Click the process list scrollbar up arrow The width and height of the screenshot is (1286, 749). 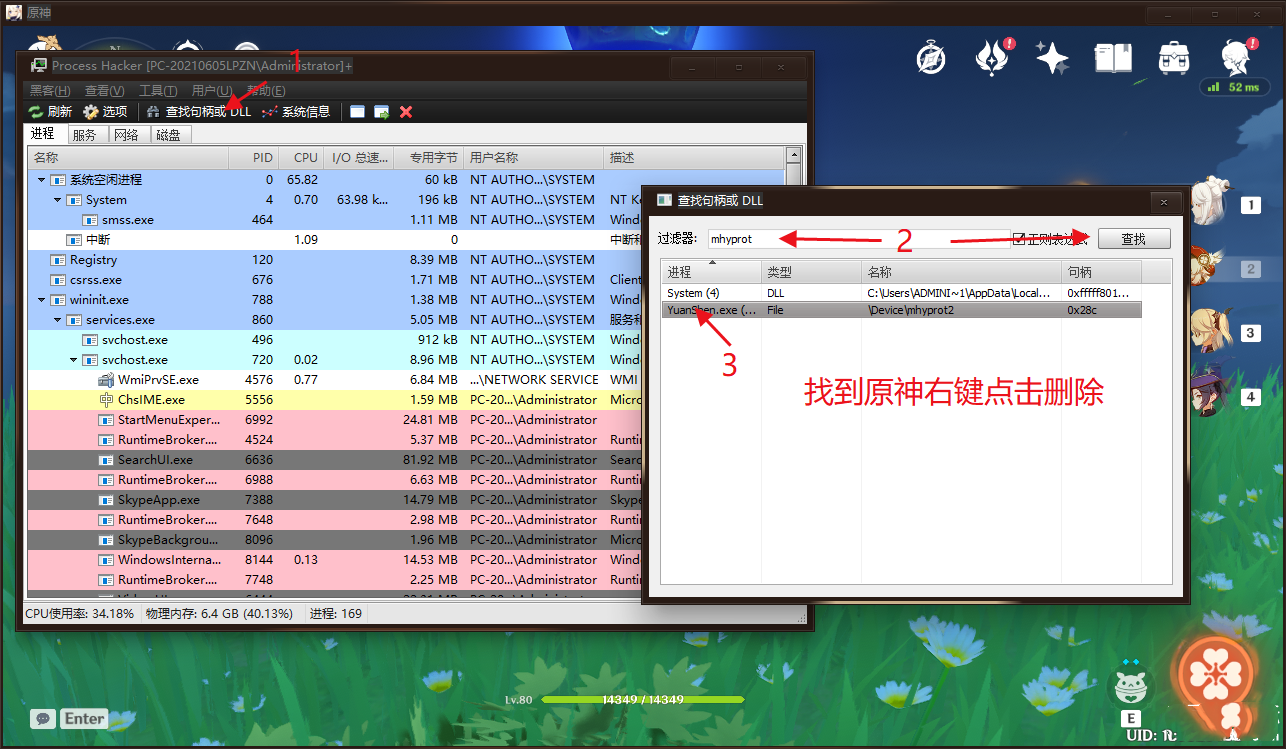[794, 155]
